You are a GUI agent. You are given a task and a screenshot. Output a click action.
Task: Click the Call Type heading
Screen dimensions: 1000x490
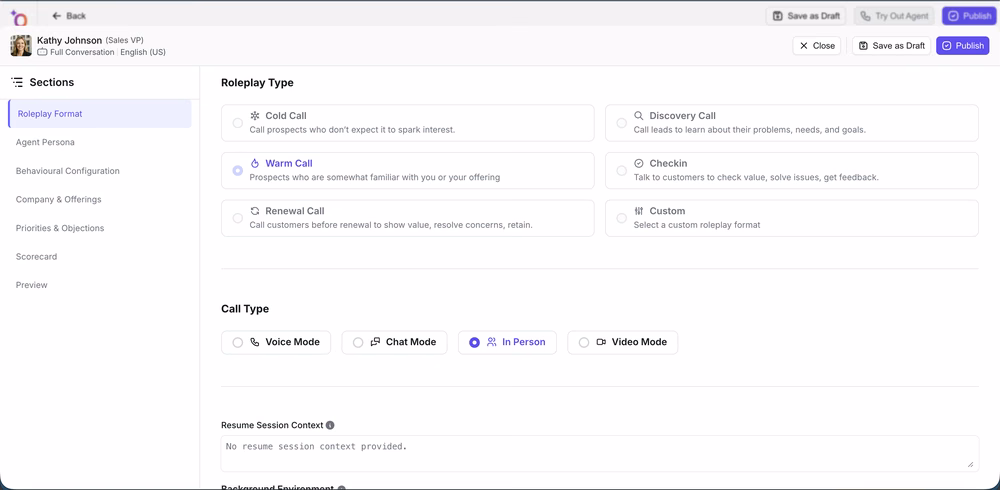pyautogui.click(x=245, y=309)
